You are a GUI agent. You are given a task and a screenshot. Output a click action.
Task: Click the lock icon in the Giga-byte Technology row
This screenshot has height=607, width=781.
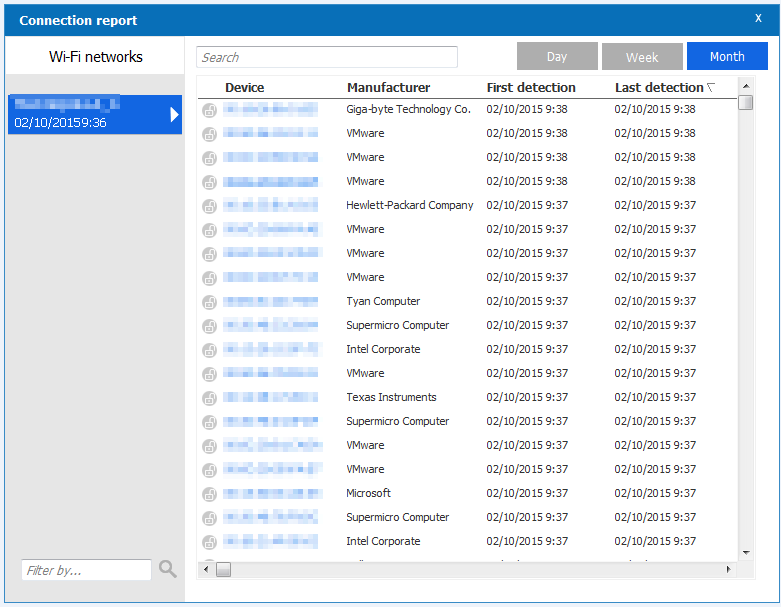(x=209, y=110)
